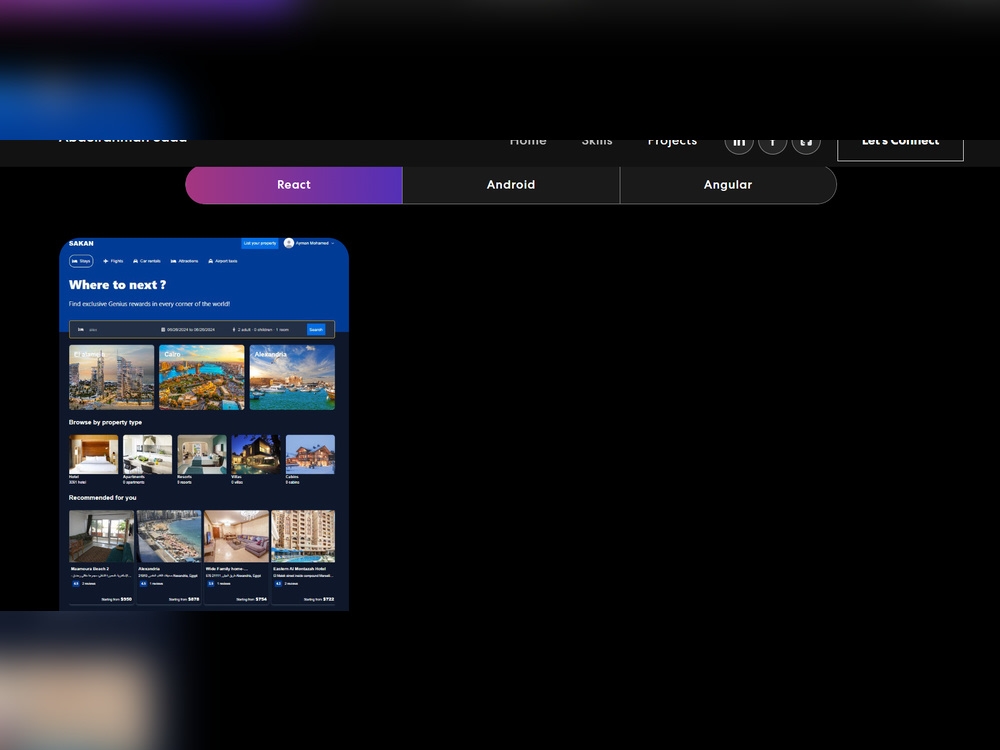
Task: Open the Android projects tab
Action: coord(511,185)
